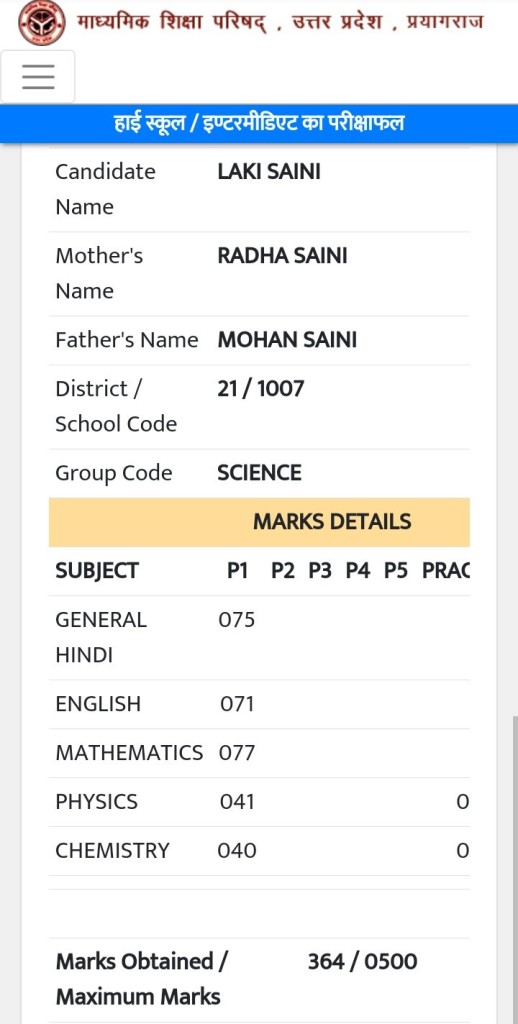
Task: Select the GENERAL HINDI subject row
Action: pyautogui.click(x=259, y=637)
